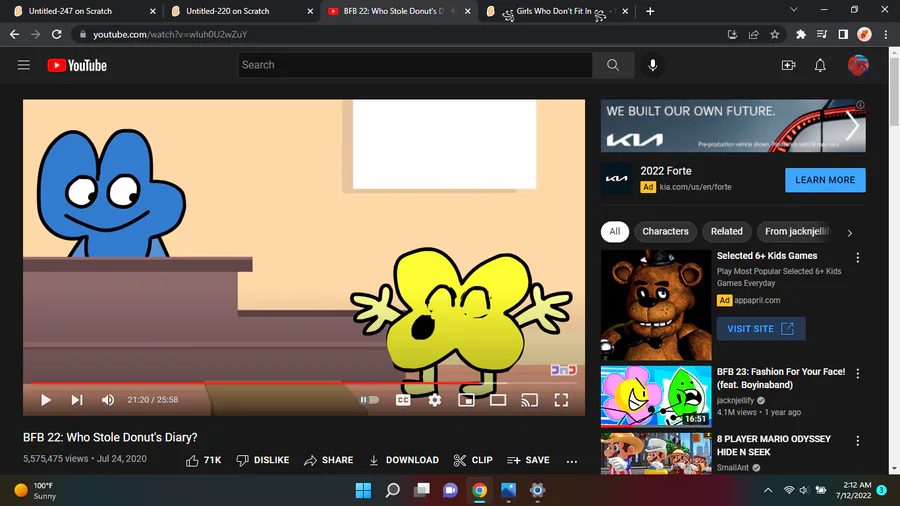Click the Learn More Kia ad button
Image resolution: width=900 pixels, height=506 pixels.
[825, 180]
